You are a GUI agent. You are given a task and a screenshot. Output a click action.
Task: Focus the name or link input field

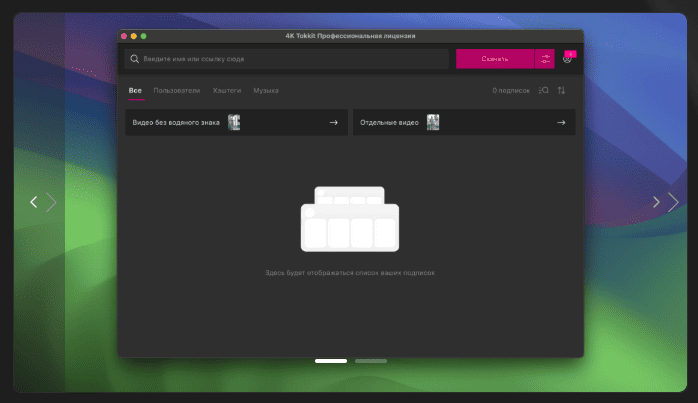click(x=287, y=59)
